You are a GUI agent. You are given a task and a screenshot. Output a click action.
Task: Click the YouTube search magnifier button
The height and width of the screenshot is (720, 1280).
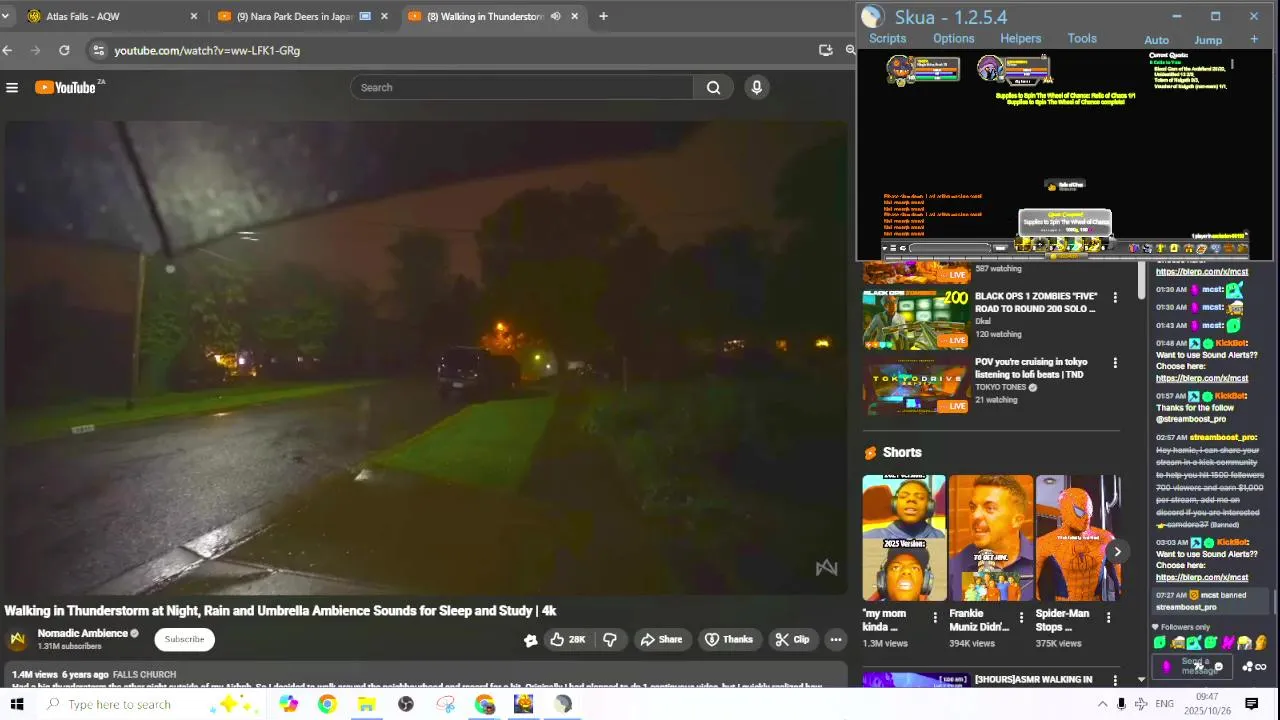(x=713, y=88)
